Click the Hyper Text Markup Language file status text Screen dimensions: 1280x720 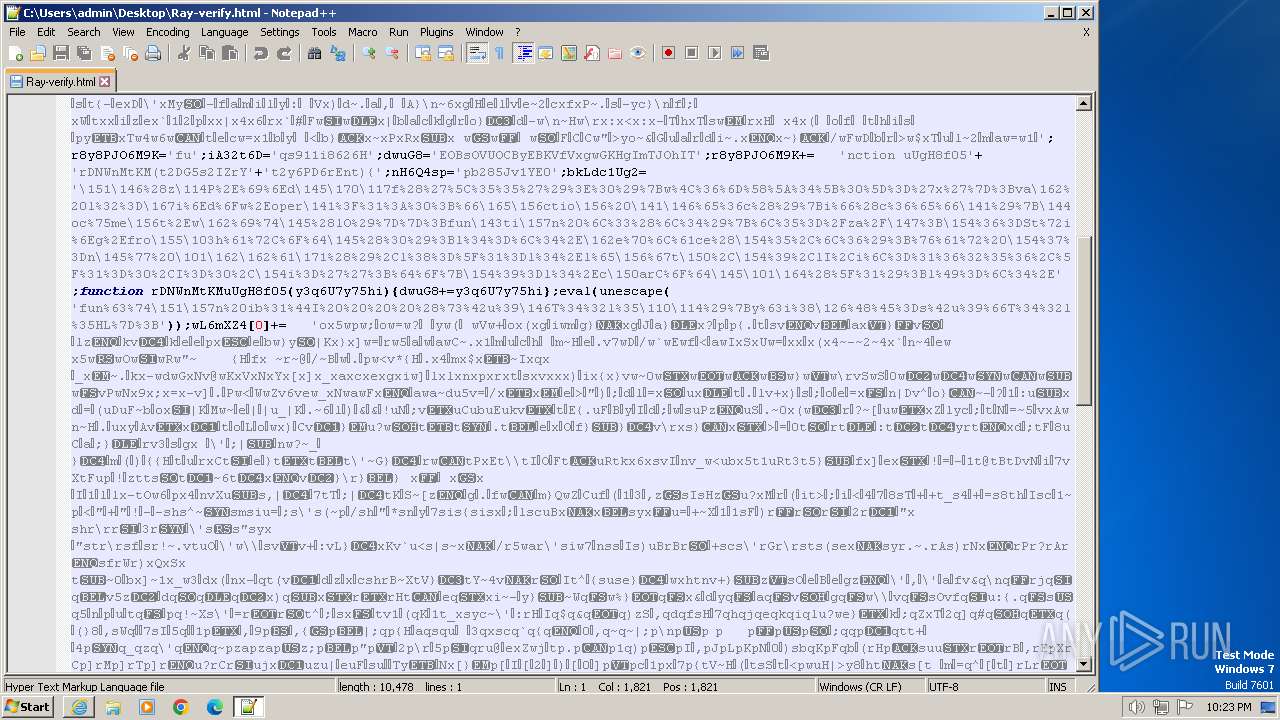tap(85, 687)
